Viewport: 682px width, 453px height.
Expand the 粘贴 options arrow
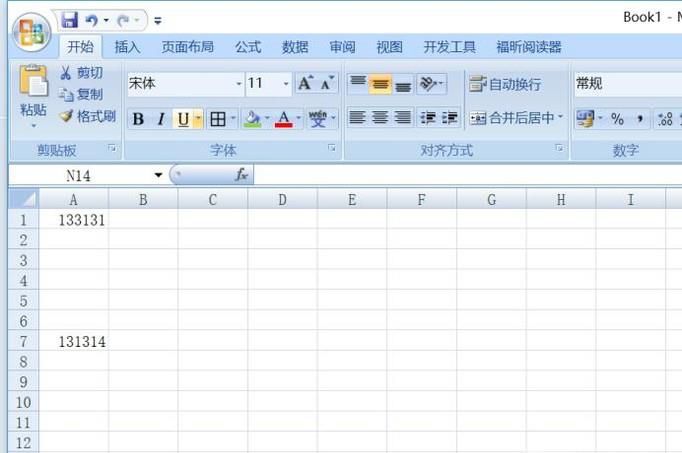33,126
